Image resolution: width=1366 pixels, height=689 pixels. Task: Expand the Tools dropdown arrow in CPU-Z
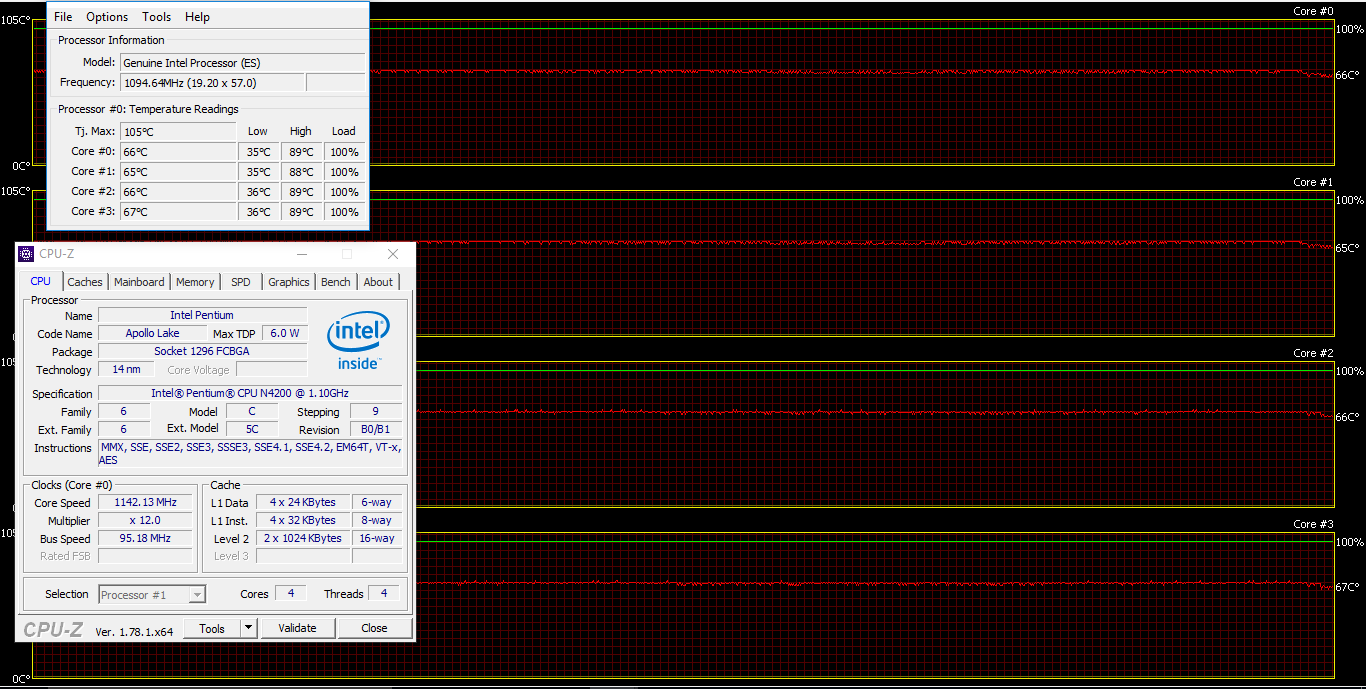(x=249, y=628)
